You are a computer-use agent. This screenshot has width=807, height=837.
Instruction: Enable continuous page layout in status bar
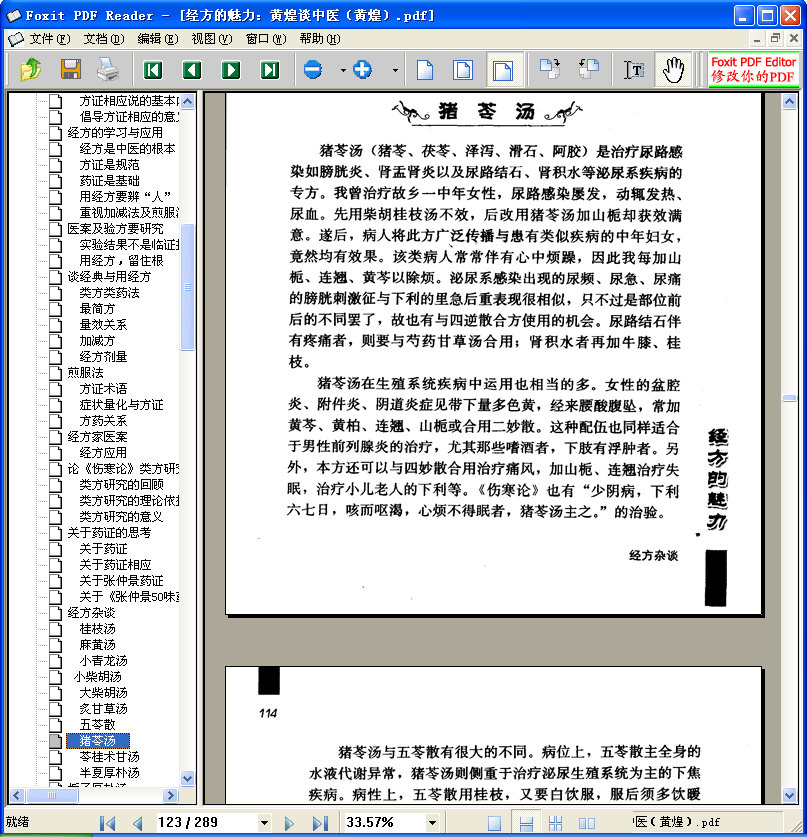pyautogui.click(x=525, y=823)
